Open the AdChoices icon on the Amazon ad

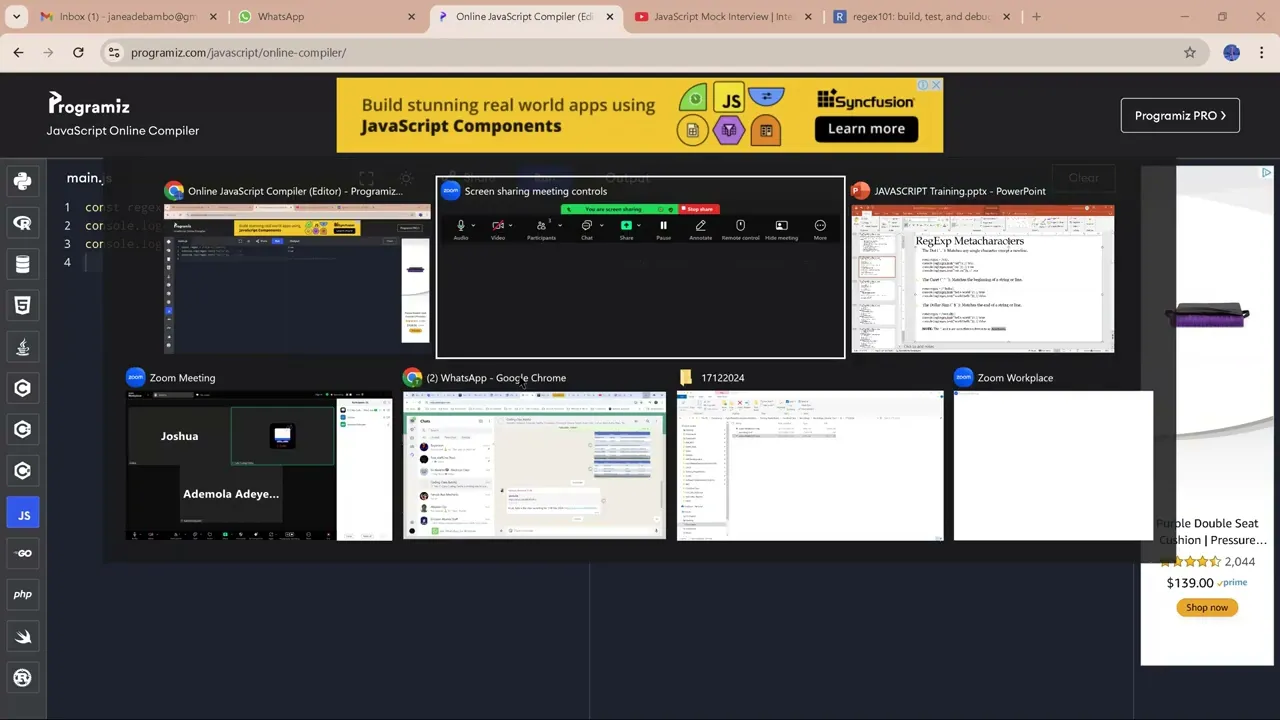[x=1266, y=173]
